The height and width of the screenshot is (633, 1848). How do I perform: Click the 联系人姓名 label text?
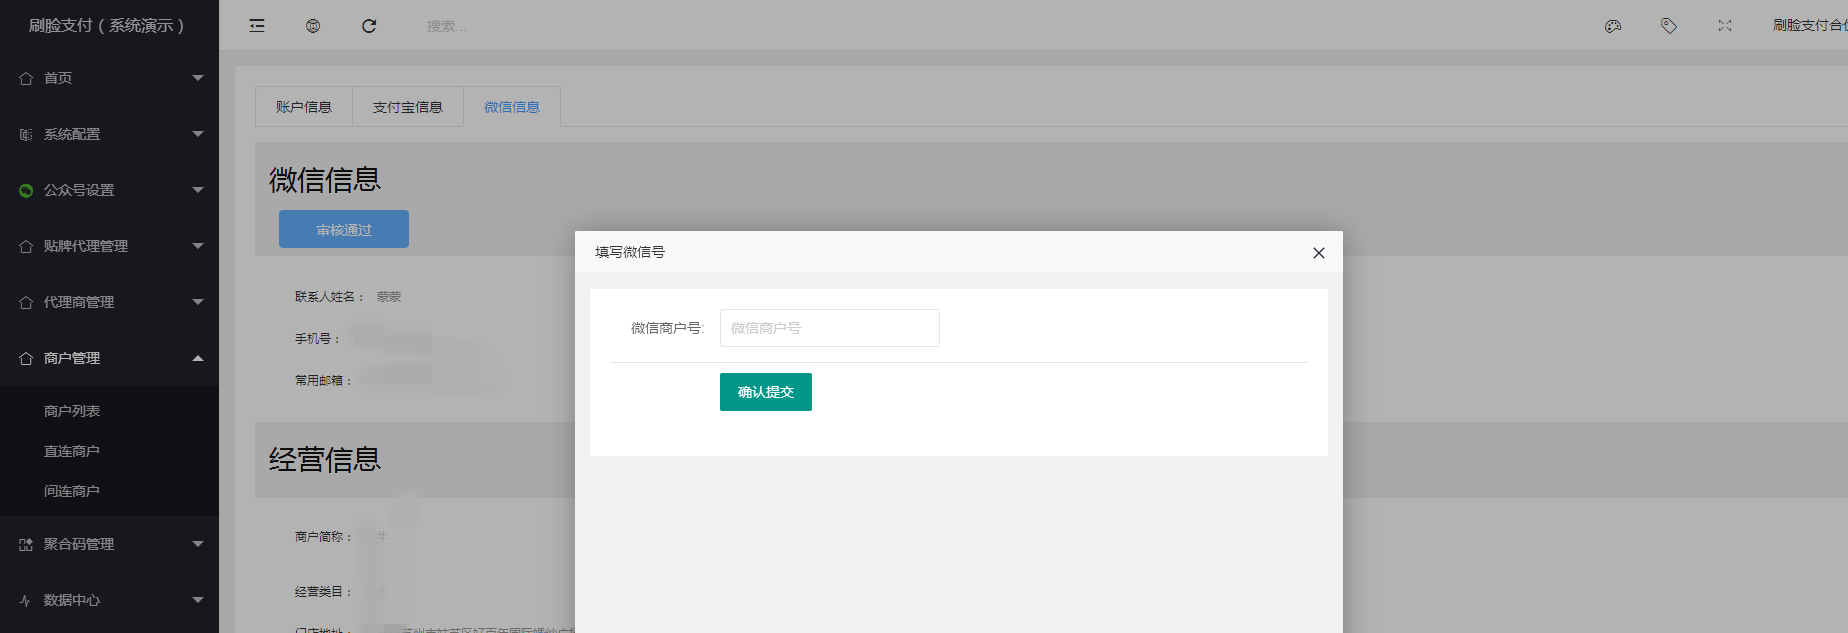329,297
